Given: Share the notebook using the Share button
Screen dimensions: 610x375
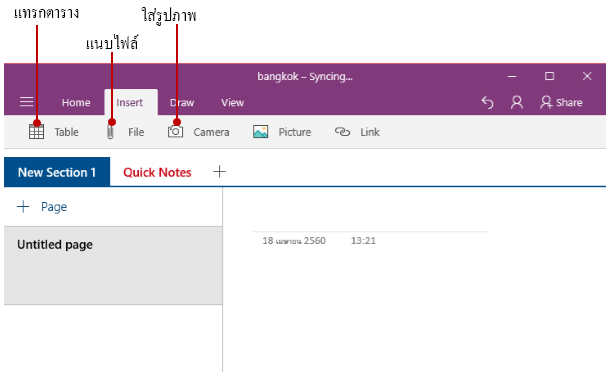Looking at the screenshot, I should 561,102.
